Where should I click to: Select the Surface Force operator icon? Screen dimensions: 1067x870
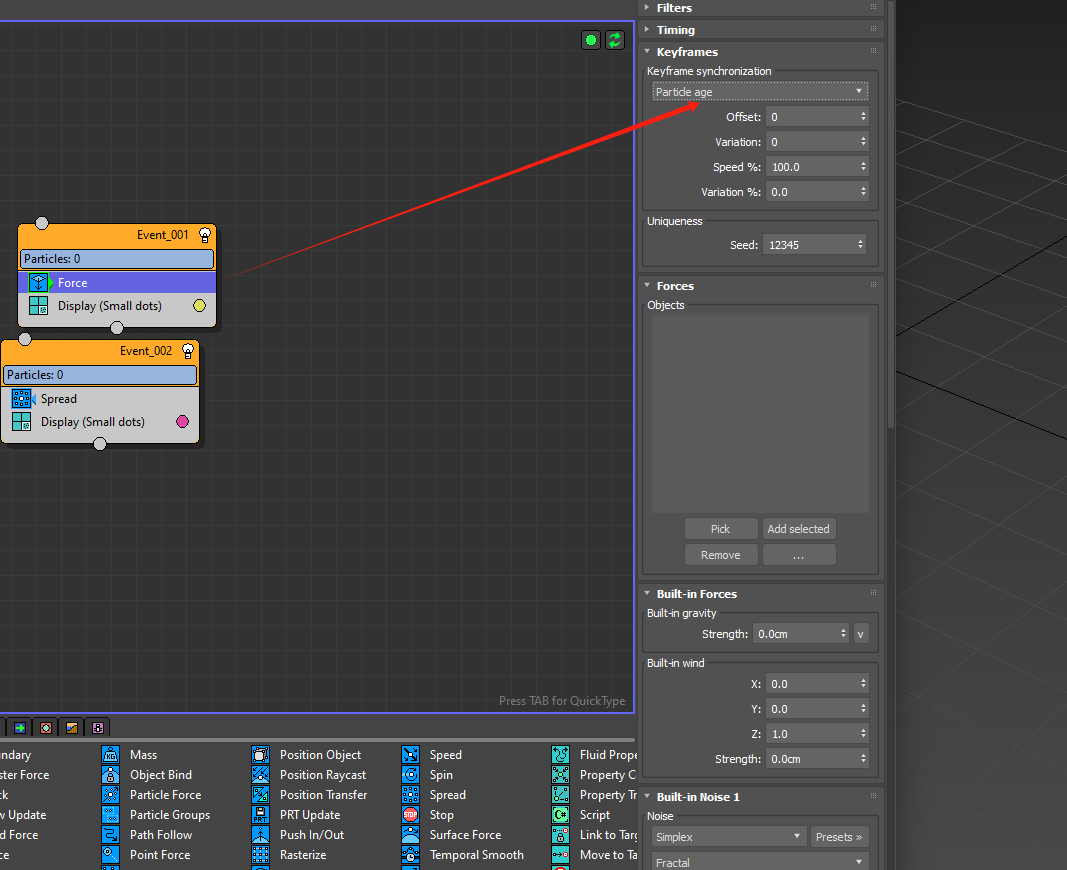point(411,835)
